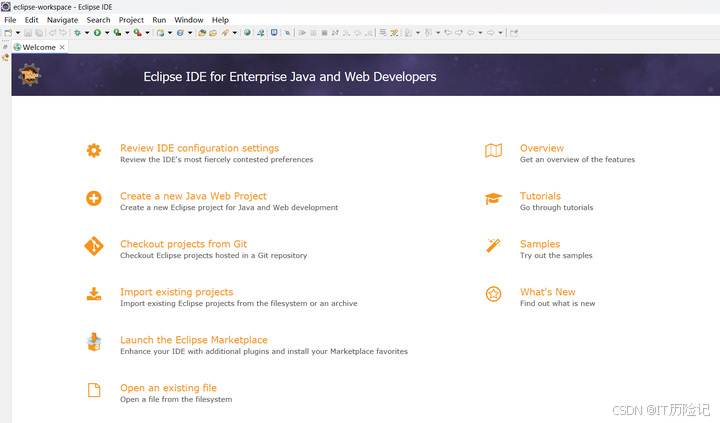The height and width of the screenshot is (423, 720).
Task: Expand the Search dropdown arrow
Action: coord(235,33)
